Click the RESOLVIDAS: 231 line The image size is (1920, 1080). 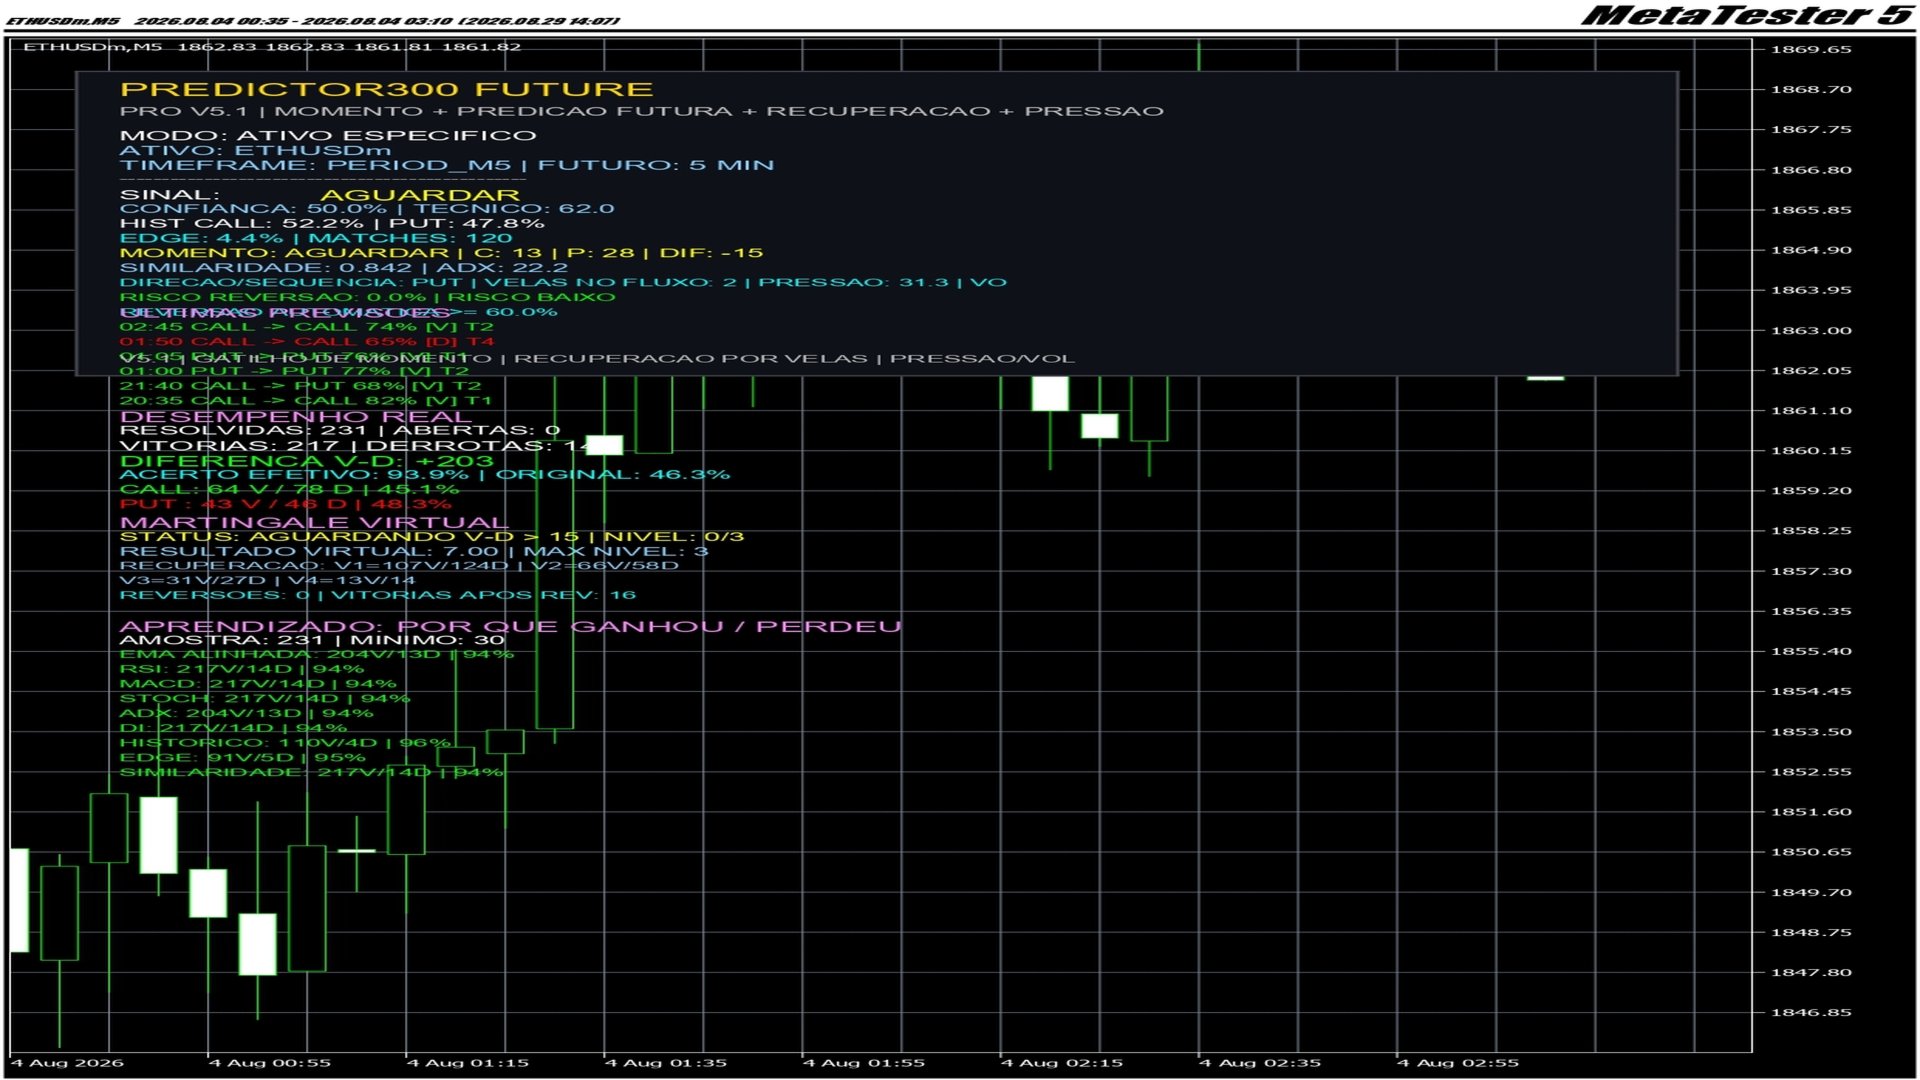point(340,430)
